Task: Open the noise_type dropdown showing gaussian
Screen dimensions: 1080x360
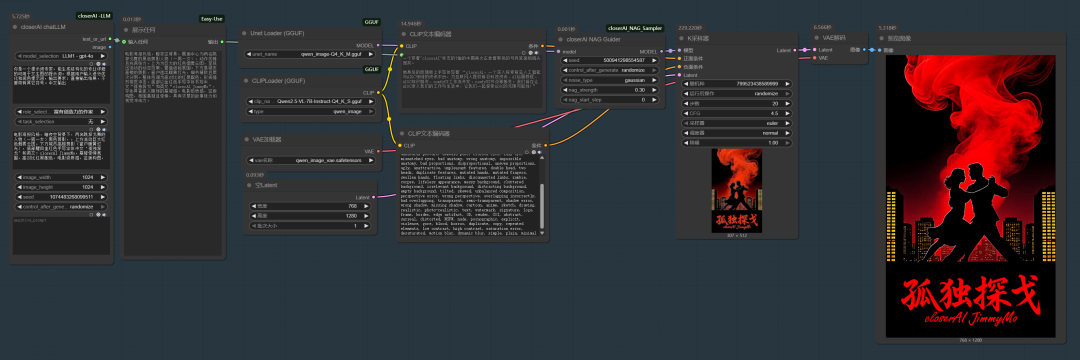Action: click(611, 80)
